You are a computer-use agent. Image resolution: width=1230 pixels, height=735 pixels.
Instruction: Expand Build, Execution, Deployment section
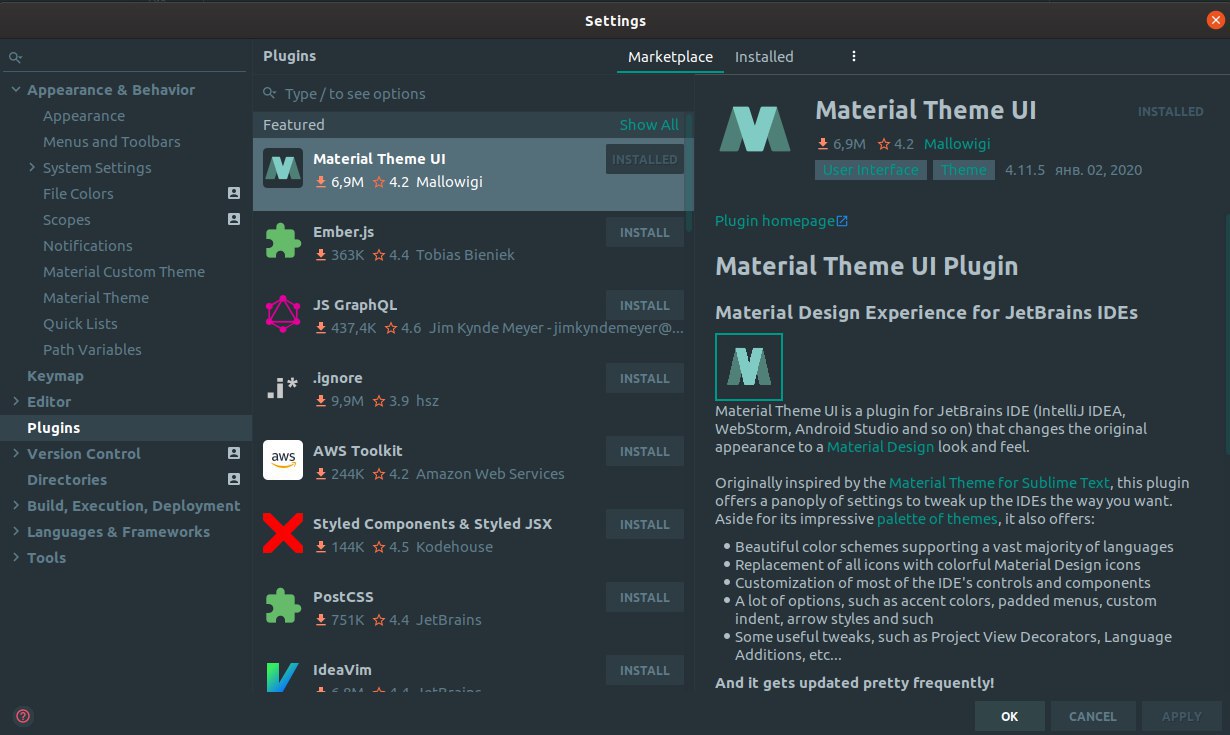coord(16,505)
